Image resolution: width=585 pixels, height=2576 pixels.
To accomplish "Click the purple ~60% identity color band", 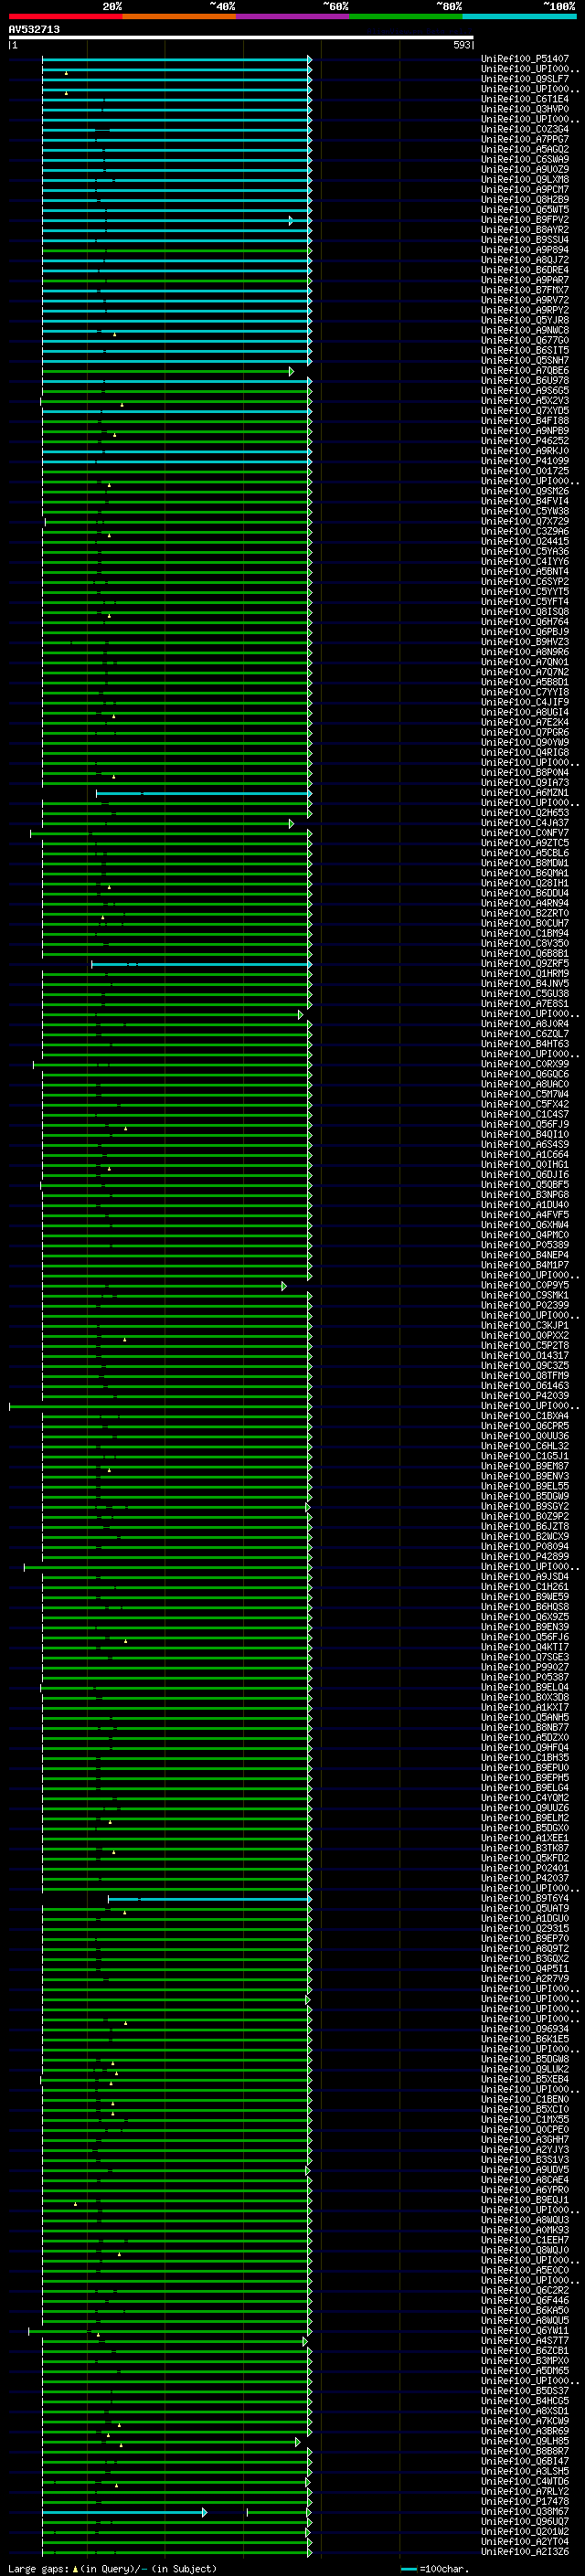I will (x=292, y=16).
